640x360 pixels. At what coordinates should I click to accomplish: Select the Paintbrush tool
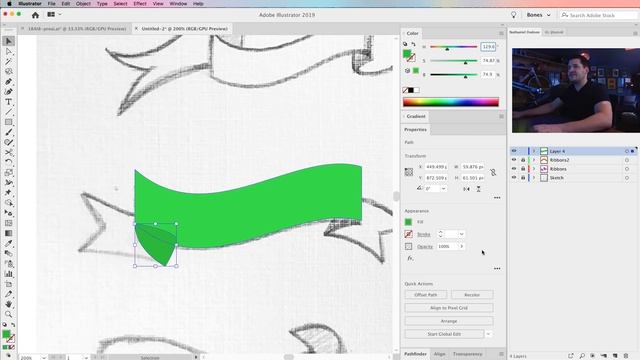point(9,132)
